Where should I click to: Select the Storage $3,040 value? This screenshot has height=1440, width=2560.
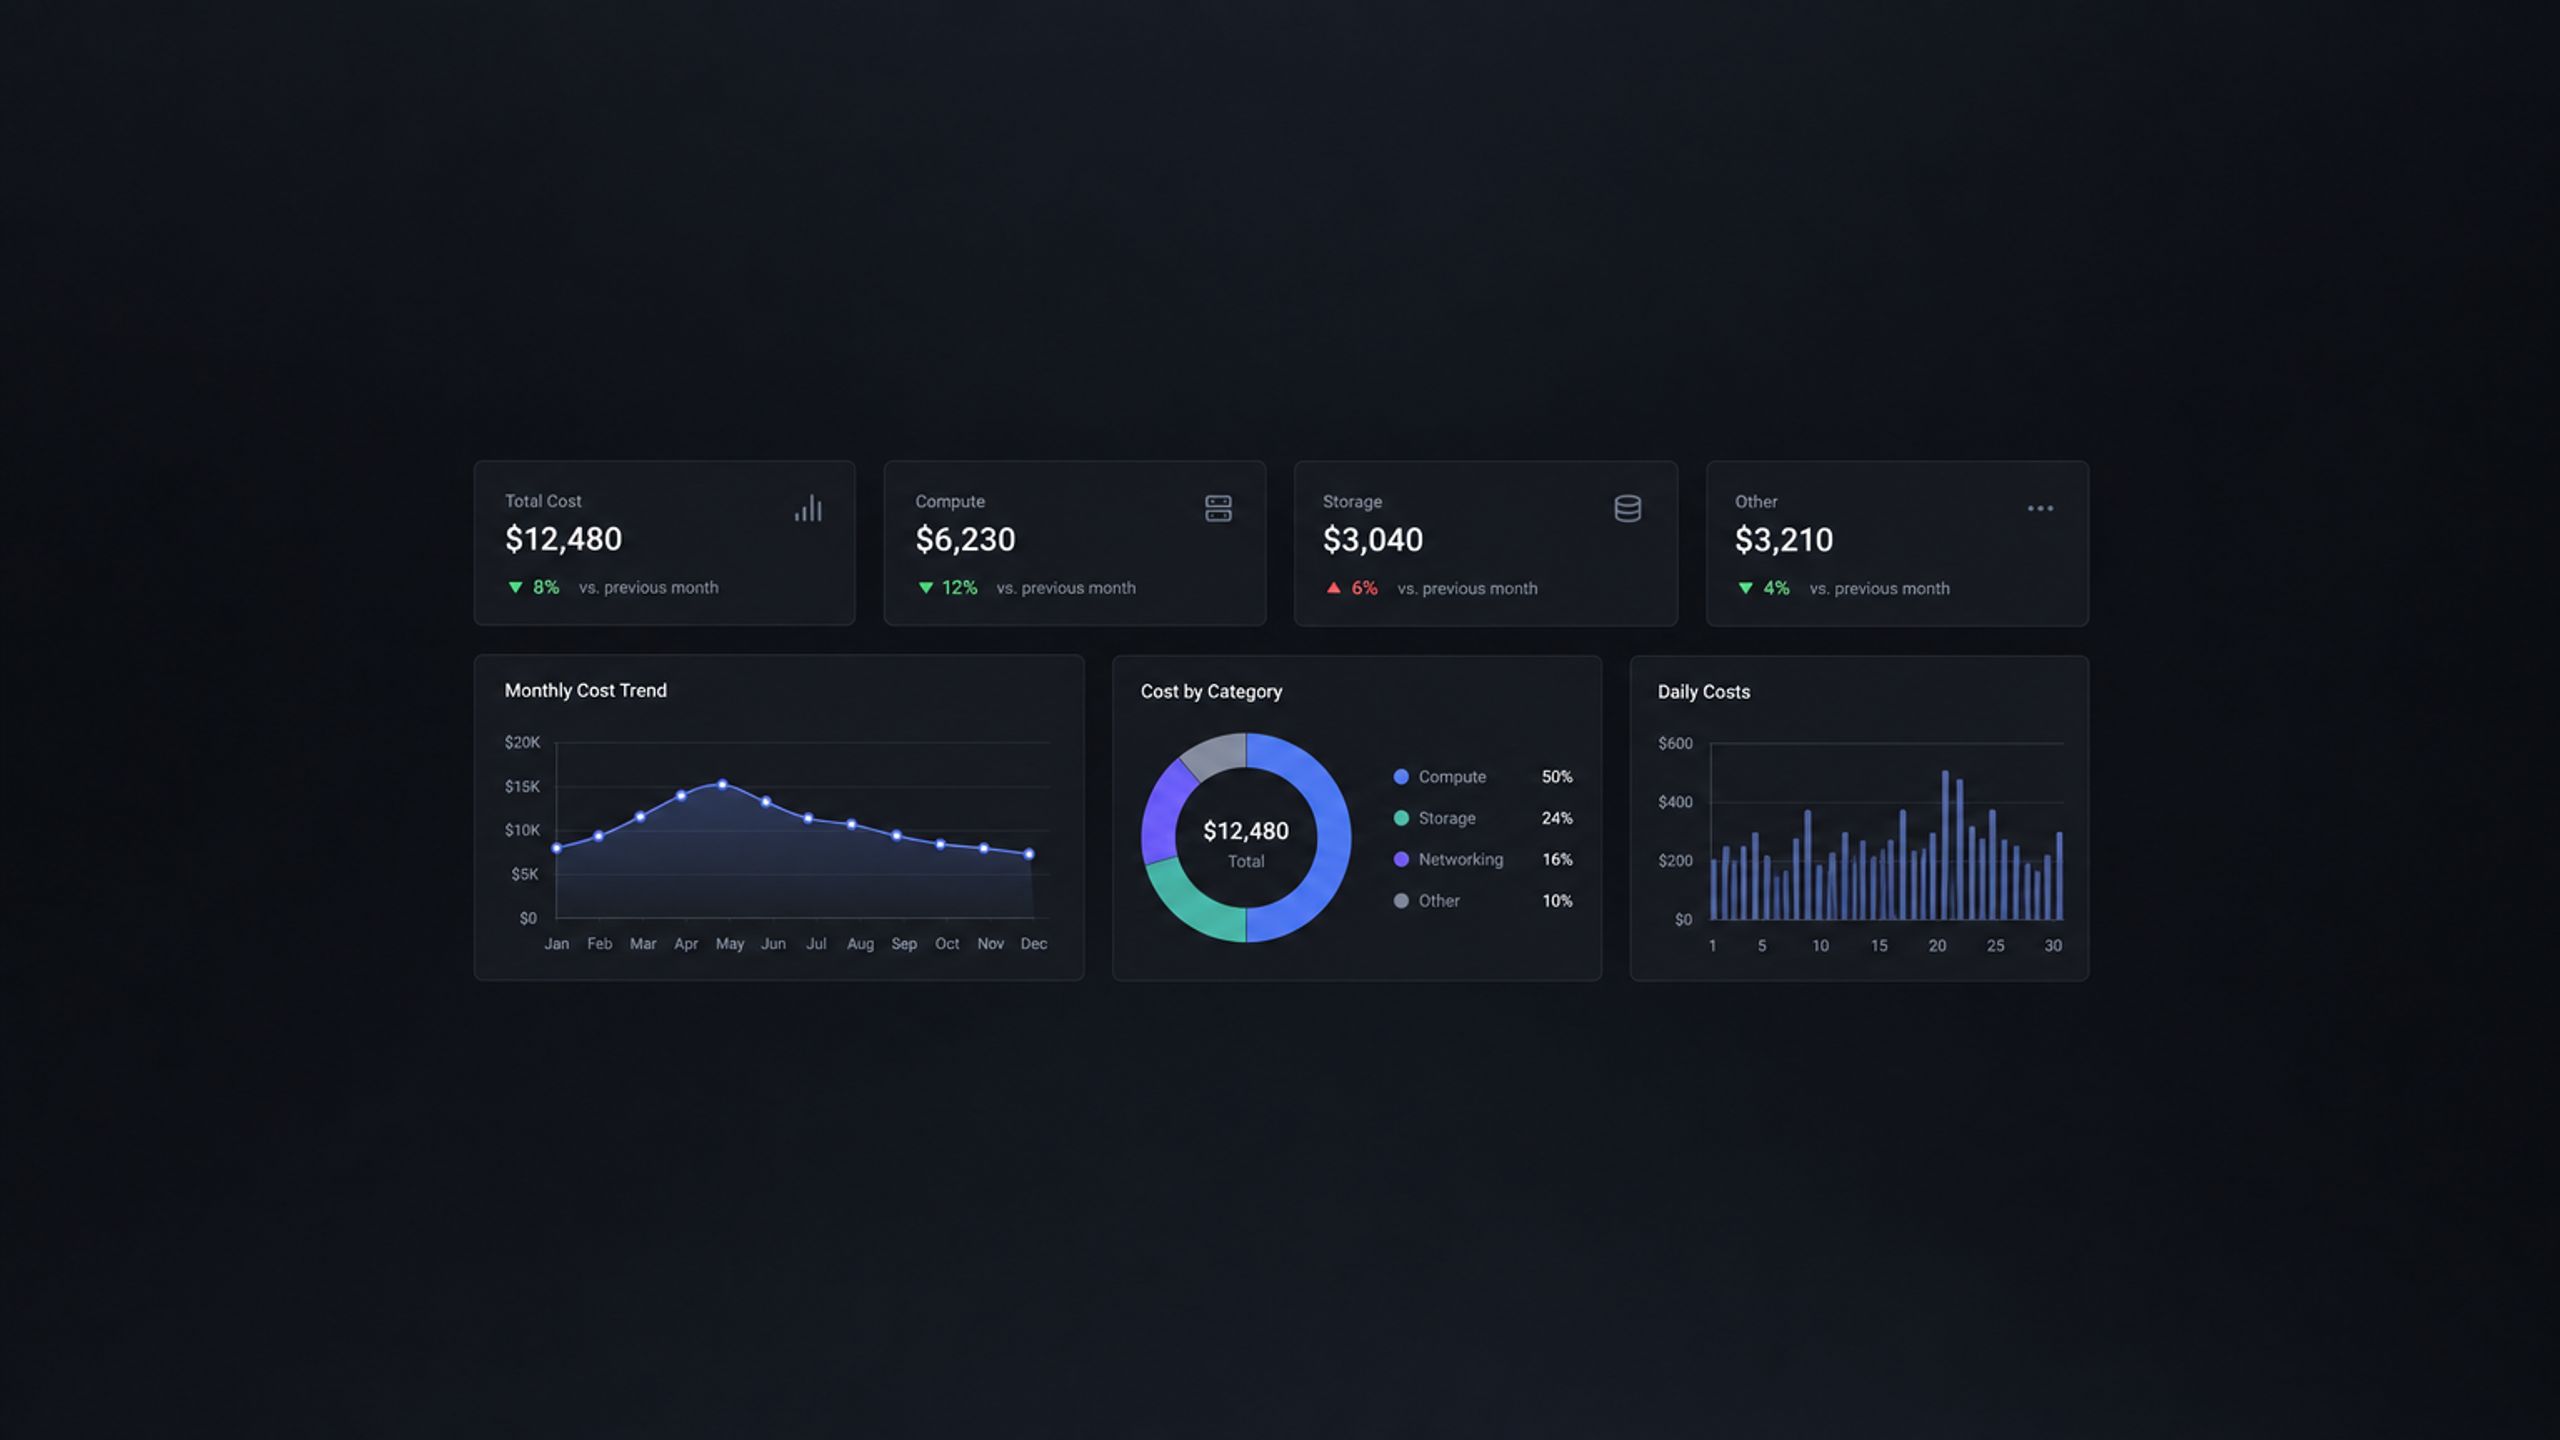pos(1373,540)
